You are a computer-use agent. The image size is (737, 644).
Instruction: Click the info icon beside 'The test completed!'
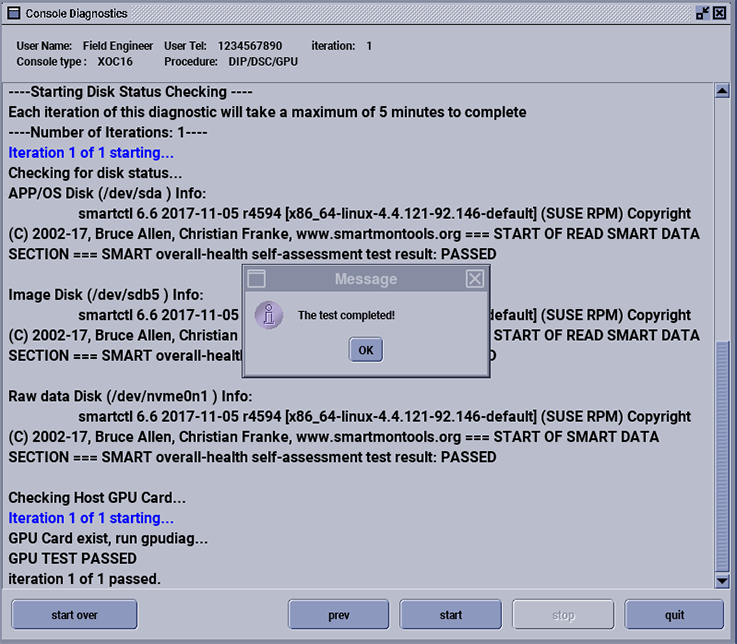(x=268, y=315)
